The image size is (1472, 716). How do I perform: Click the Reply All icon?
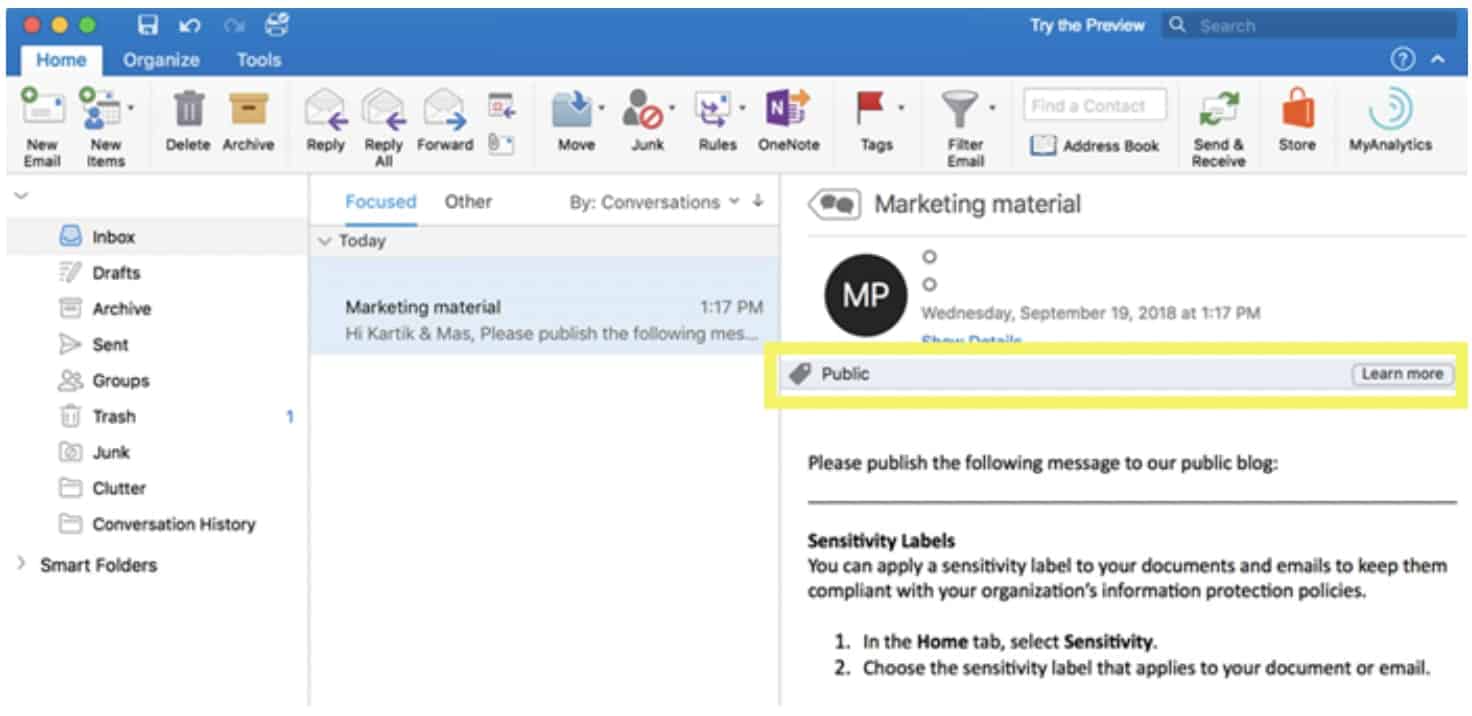point(383,109)
